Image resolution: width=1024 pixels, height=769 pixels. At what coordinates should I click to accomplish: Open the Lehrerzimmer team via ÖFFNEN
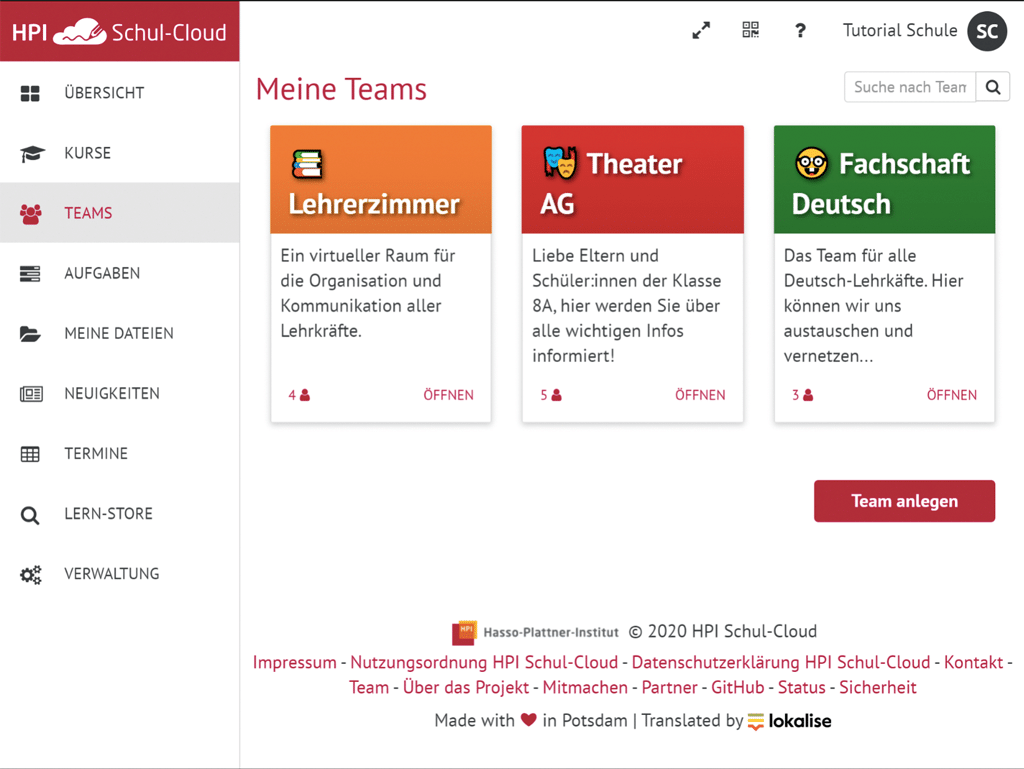448,395
